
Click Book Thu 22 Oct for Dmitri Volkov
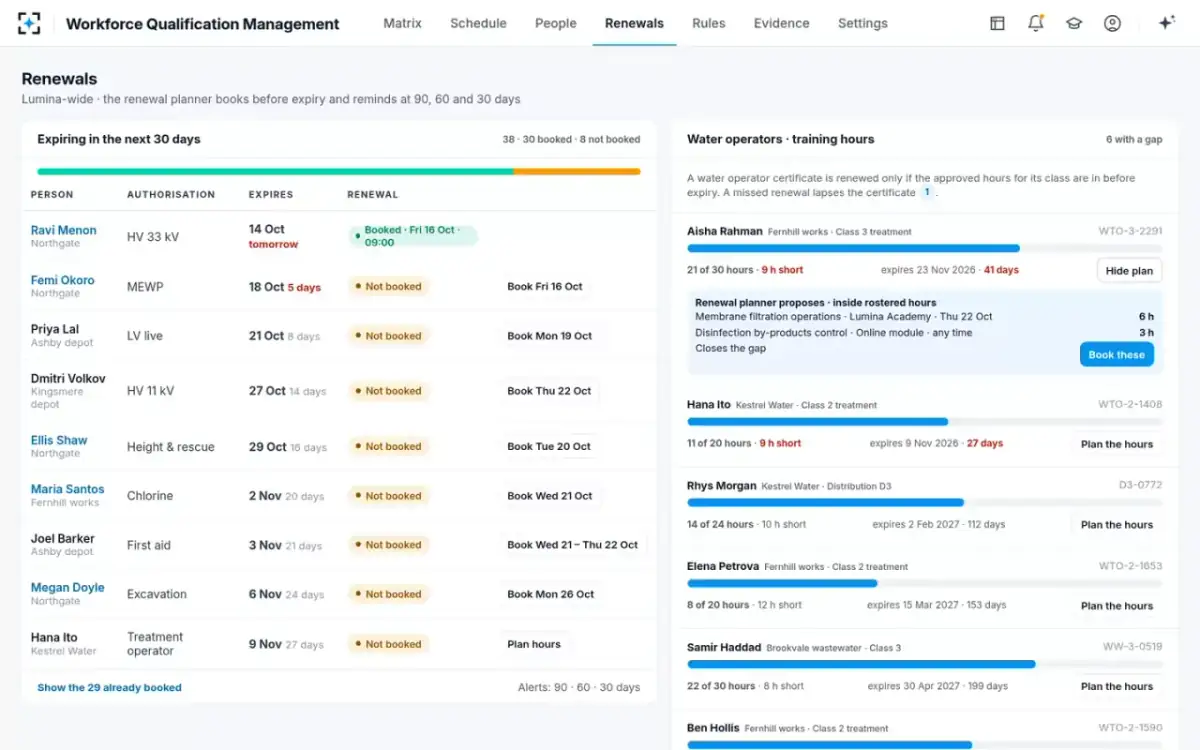point(549,391)
